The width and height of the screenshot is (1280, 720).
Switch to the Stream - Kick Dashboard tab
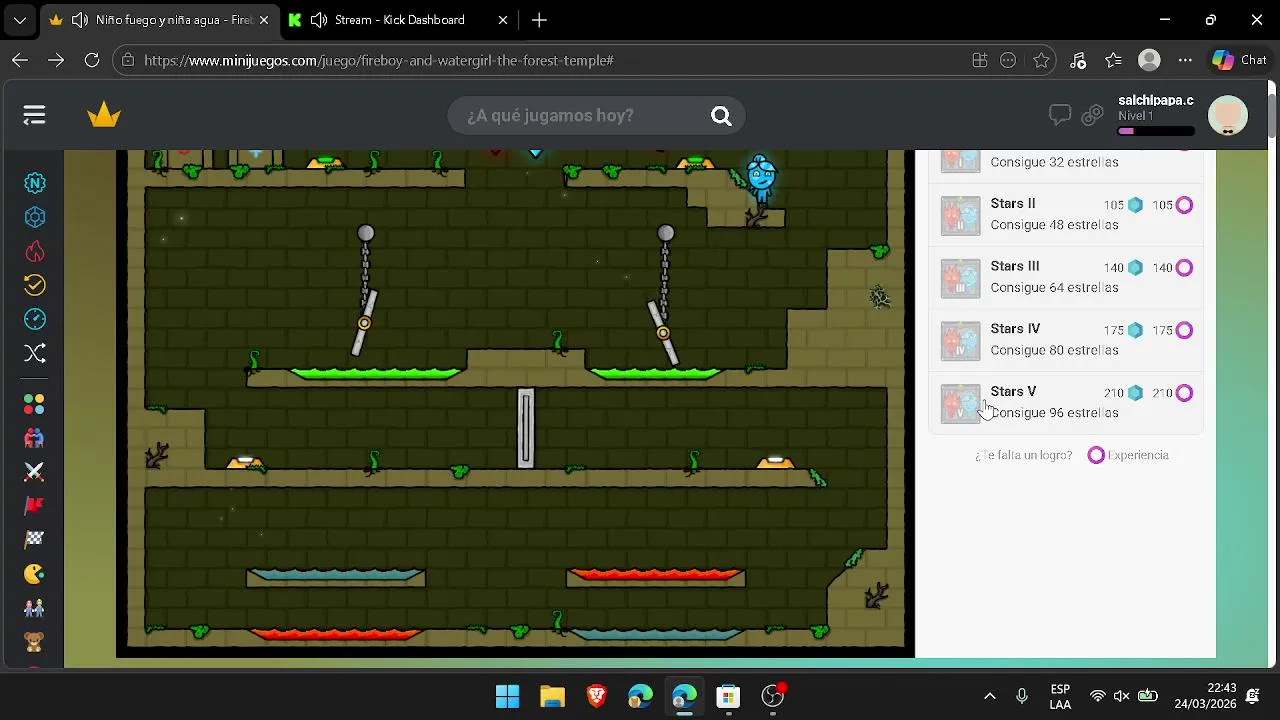[400, 20]
